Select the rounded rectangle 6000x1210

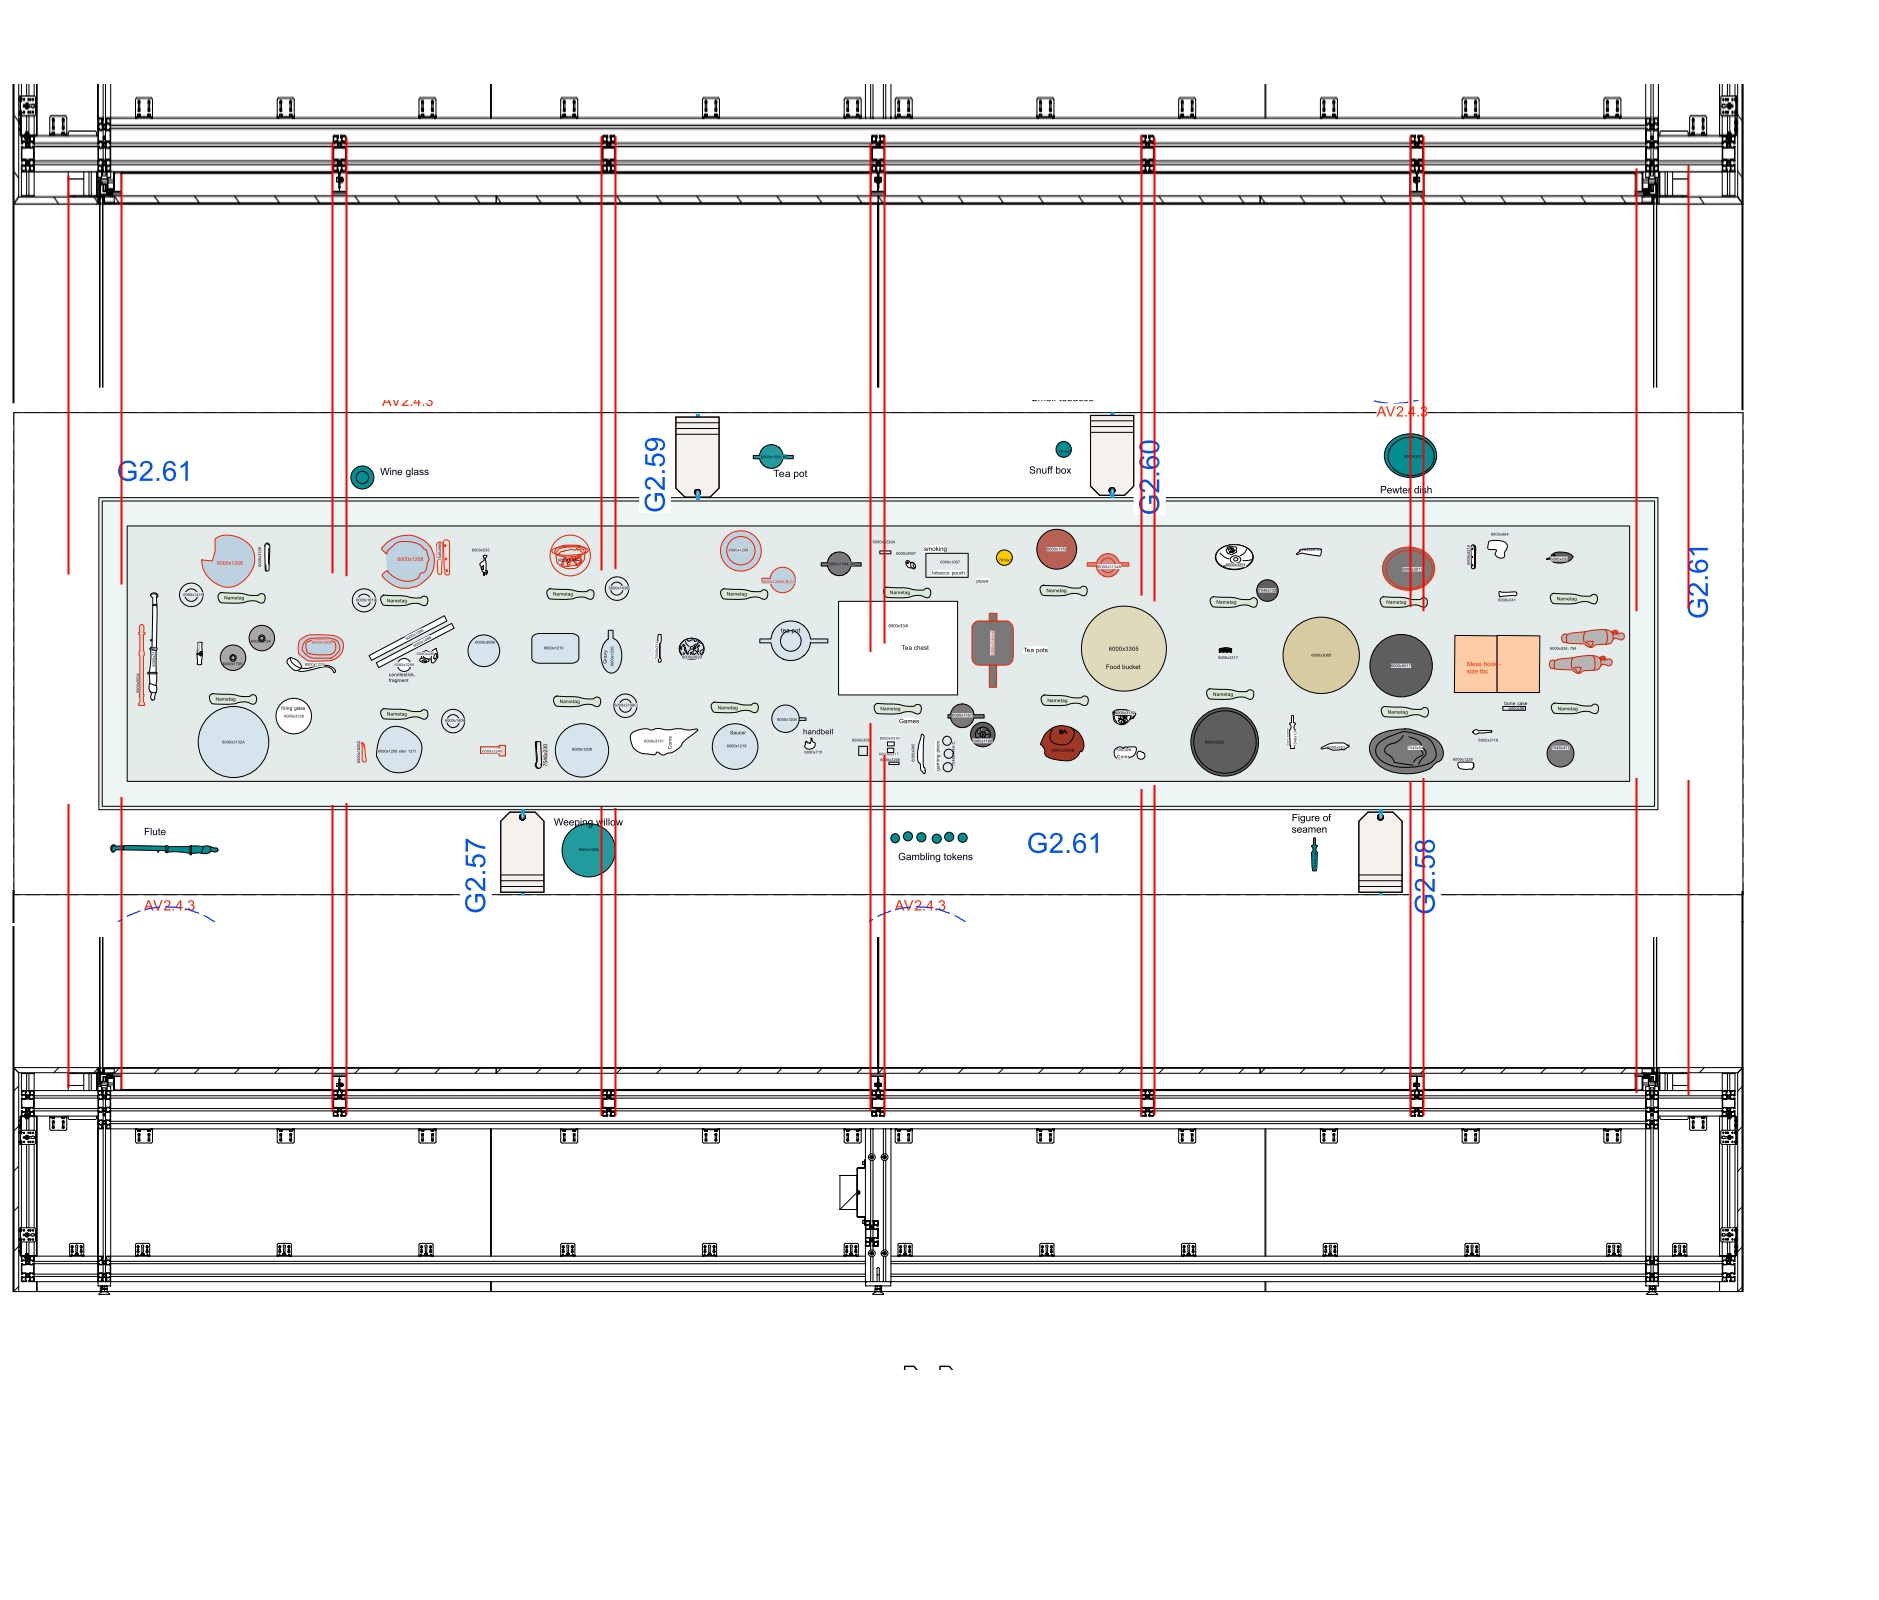coord(555,648)
